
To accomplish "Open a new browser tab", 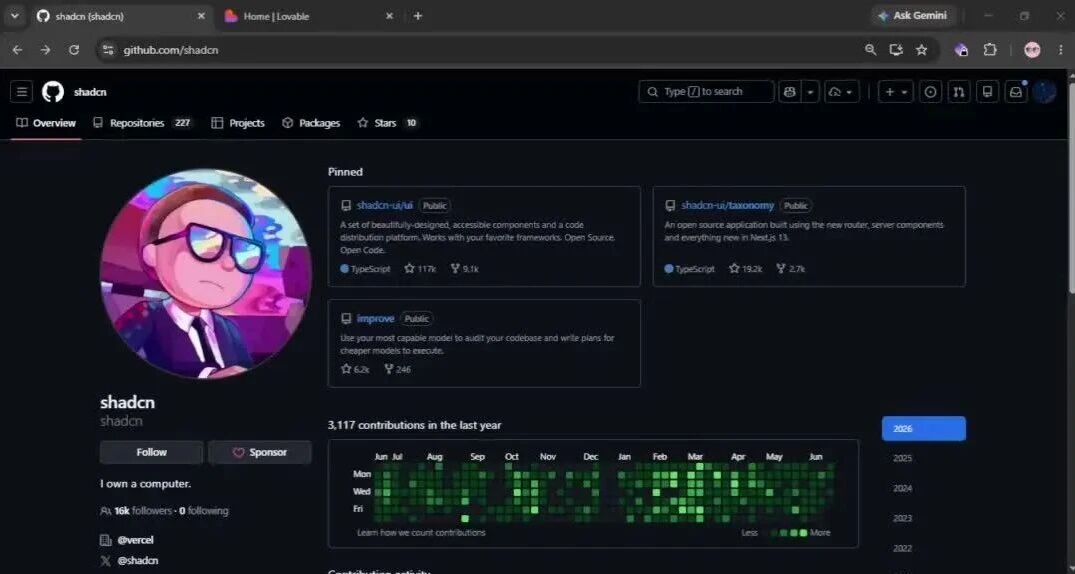I will coord(418,16).
